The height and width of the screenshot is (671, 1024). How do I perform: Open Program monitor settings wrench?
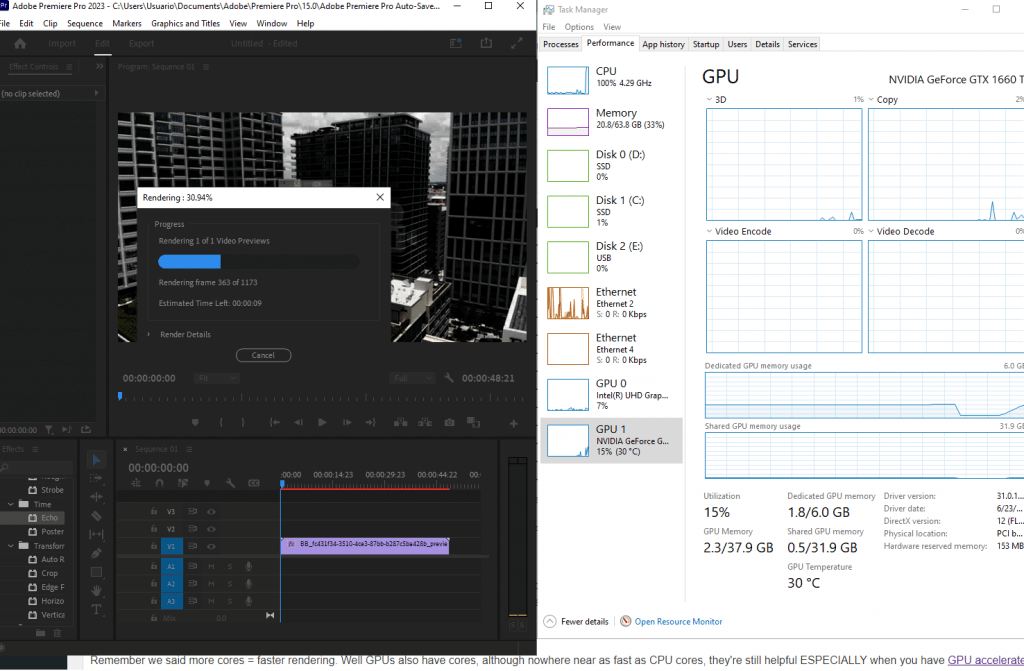[x=449, y=378]
